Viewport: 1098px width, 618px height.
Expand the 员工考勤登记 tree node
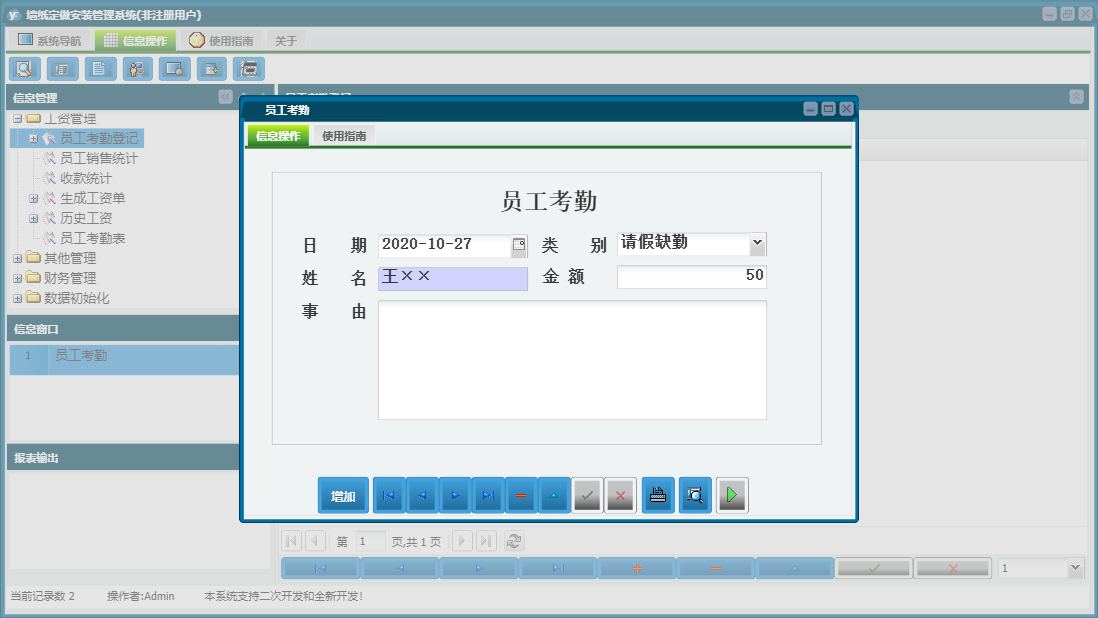[33, 139]
